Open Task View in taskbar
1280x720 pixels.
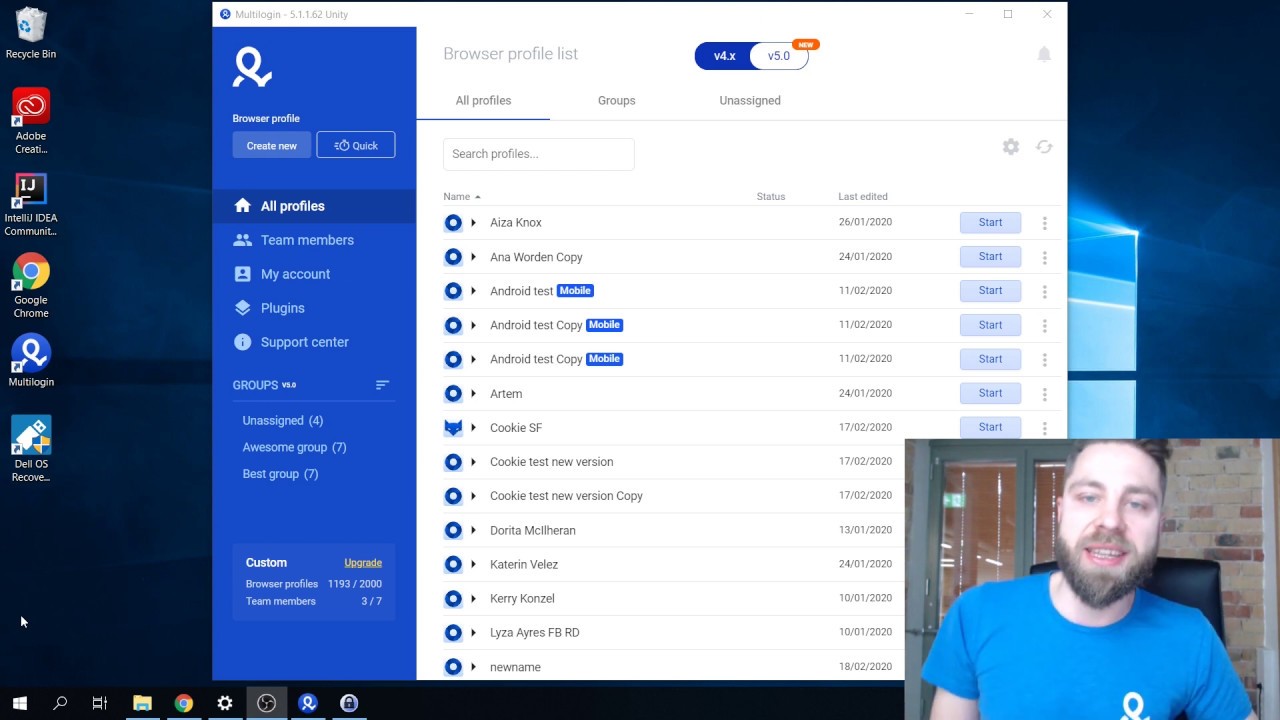[x=100, y=703]
